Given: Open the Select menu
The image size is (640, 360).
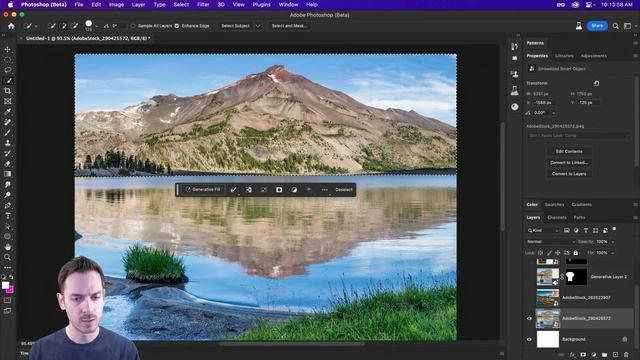Looking at the screenshot, I should point(181,4).
